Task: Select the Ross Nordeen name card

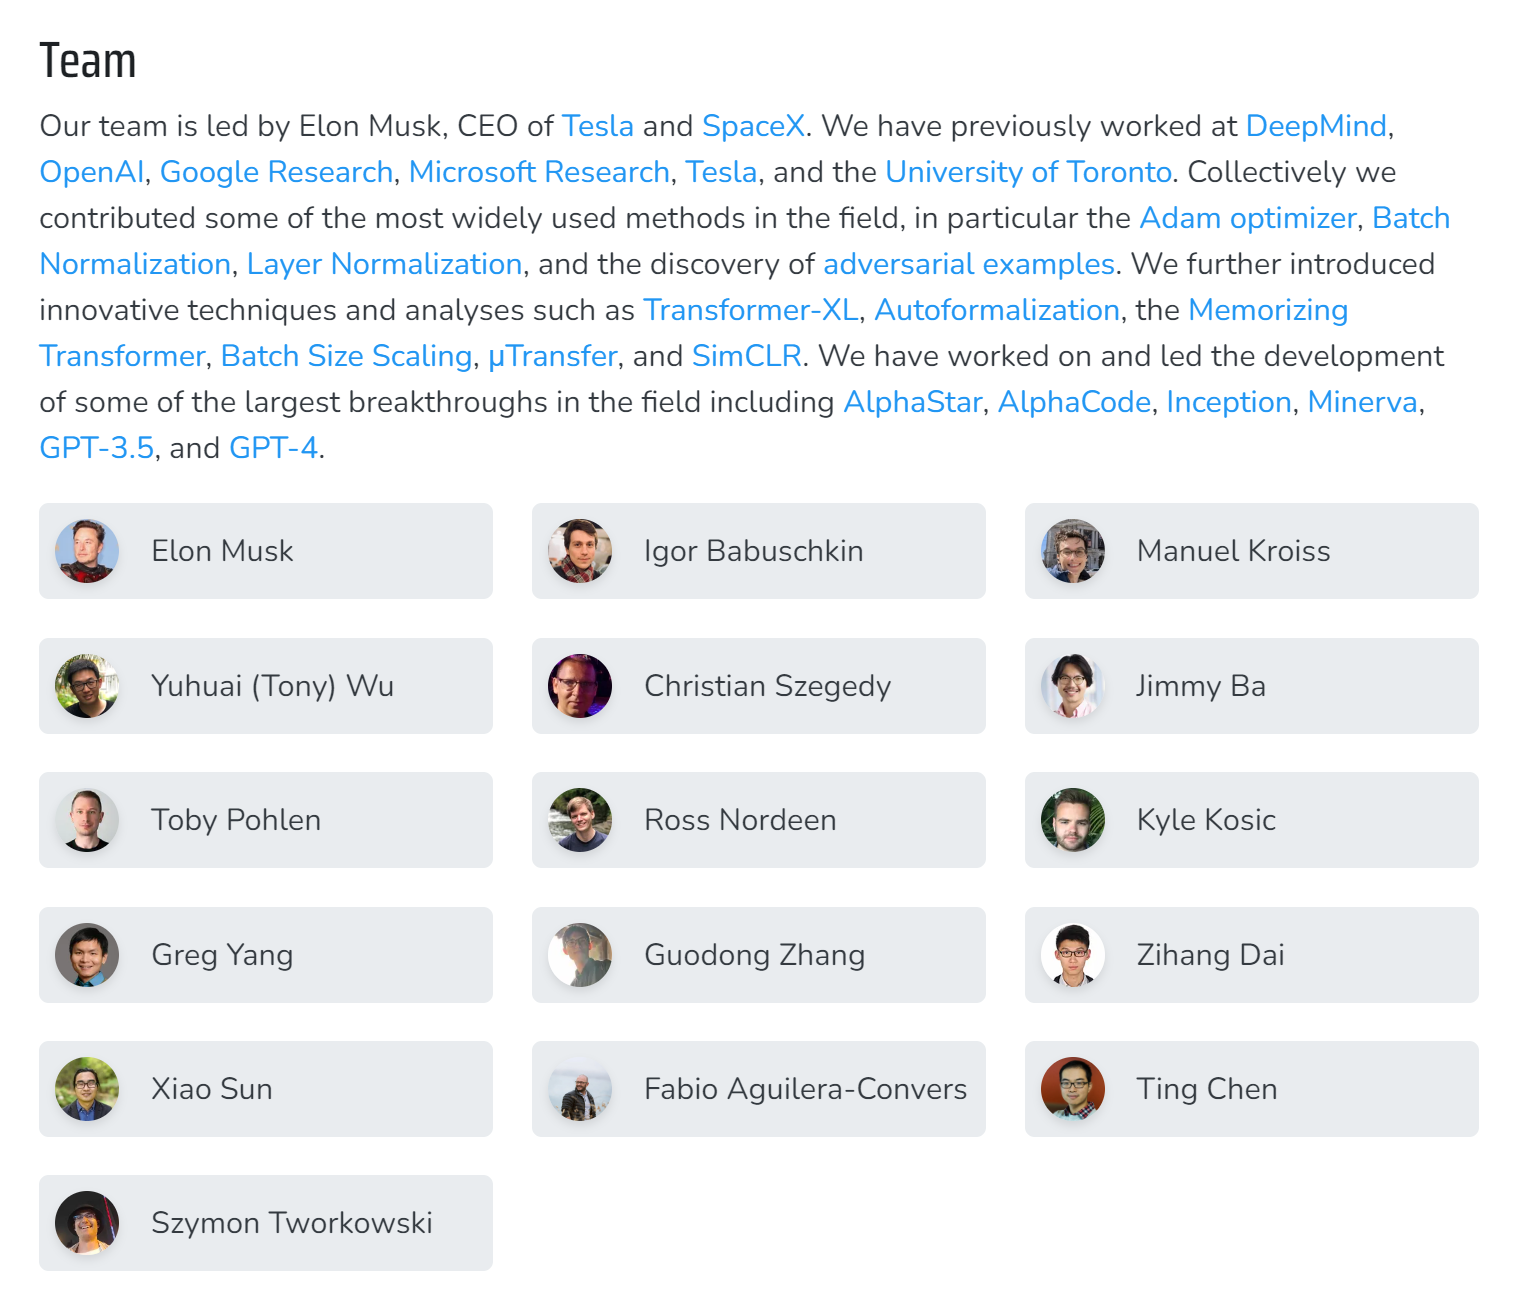Action: [759, 820]
